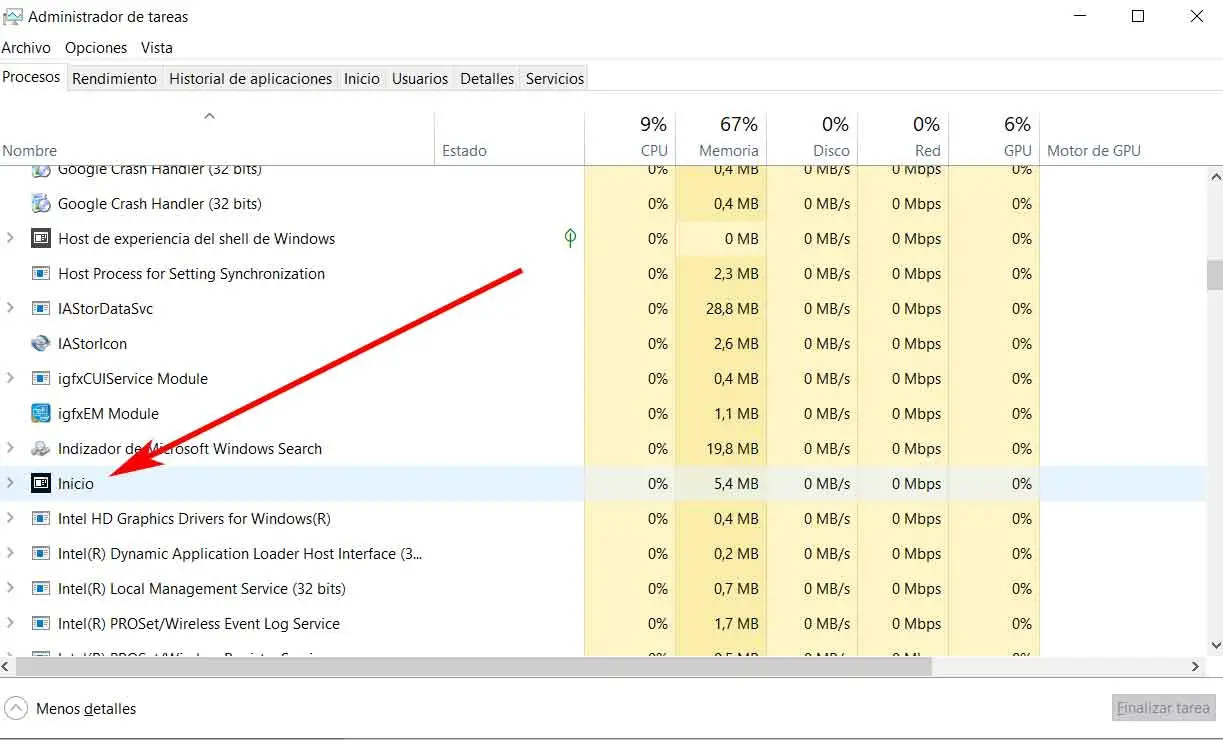
Task: Click the Host Process for Setting Synchronization icon
Action: coord(41,274)
